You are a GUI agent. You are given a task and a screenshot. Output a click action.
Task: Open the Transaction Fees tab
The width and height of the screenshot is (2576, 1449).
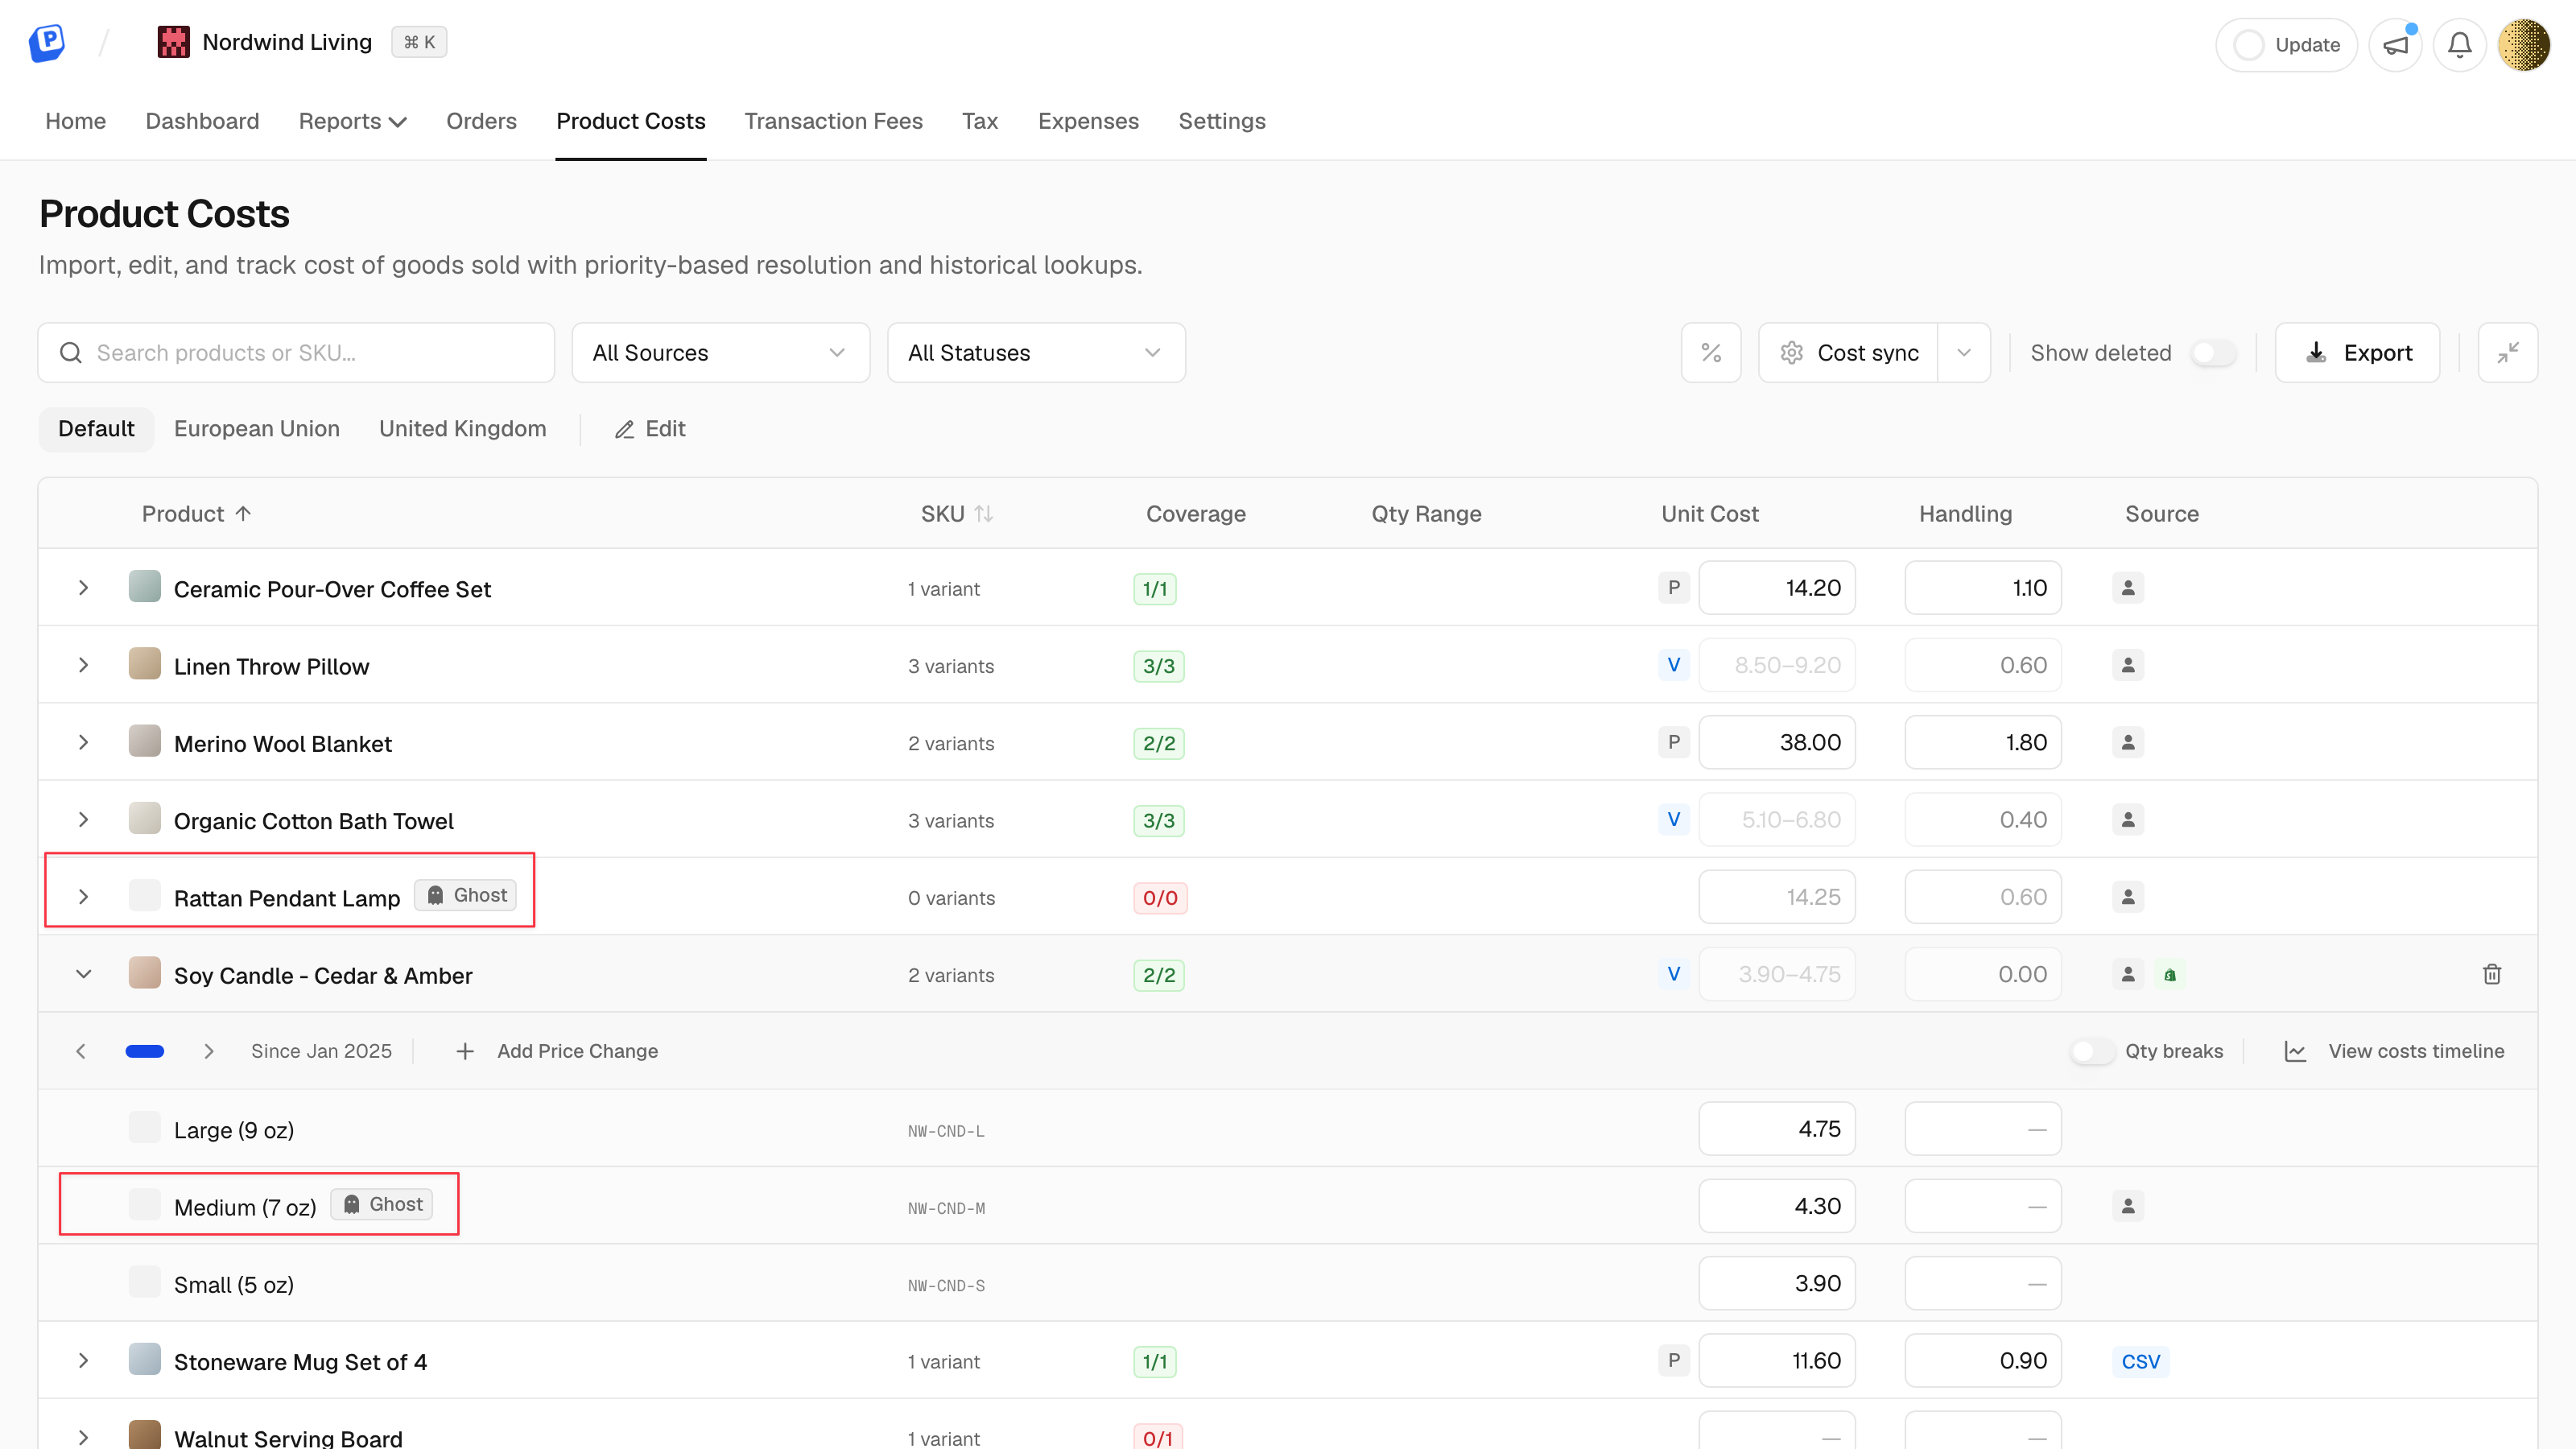[x=833, y=121]
